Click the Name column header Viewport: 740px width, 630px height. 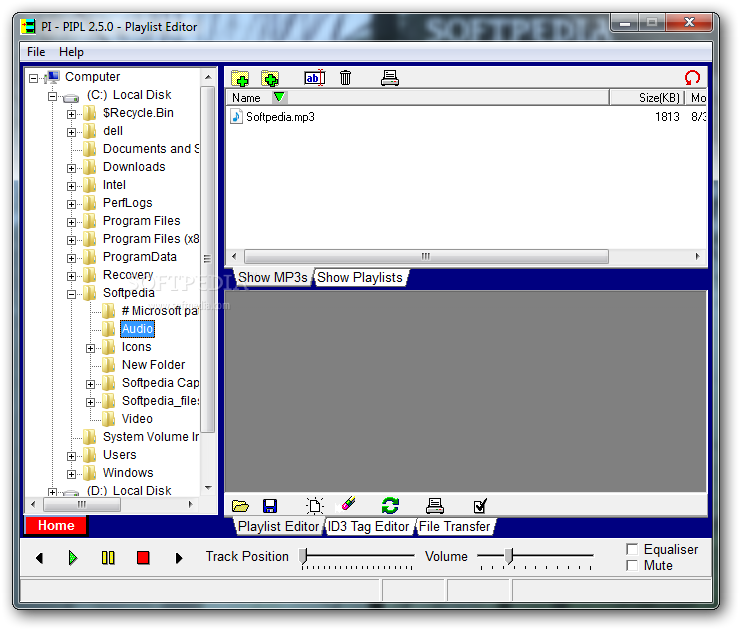418,98
